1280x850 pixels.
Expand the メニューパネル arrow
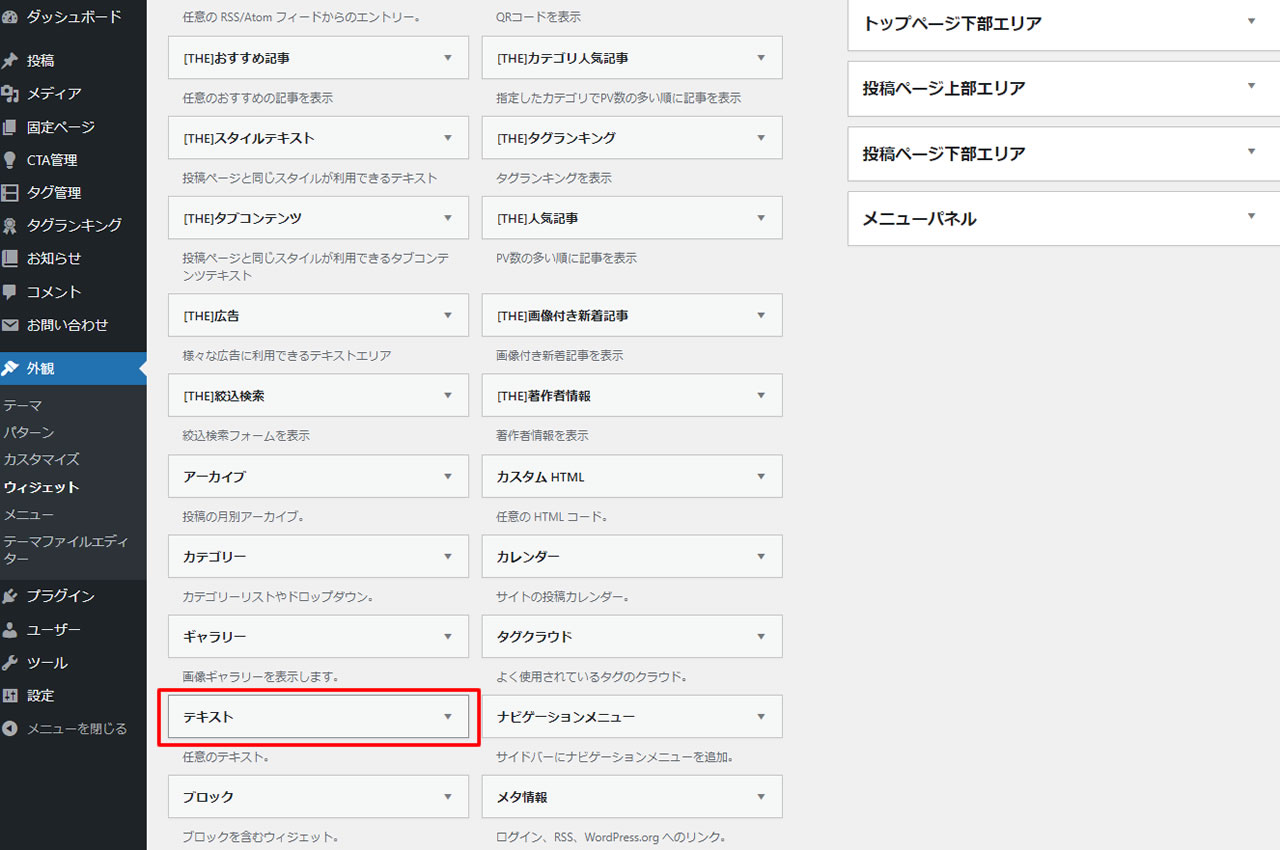click(1251, 216)
